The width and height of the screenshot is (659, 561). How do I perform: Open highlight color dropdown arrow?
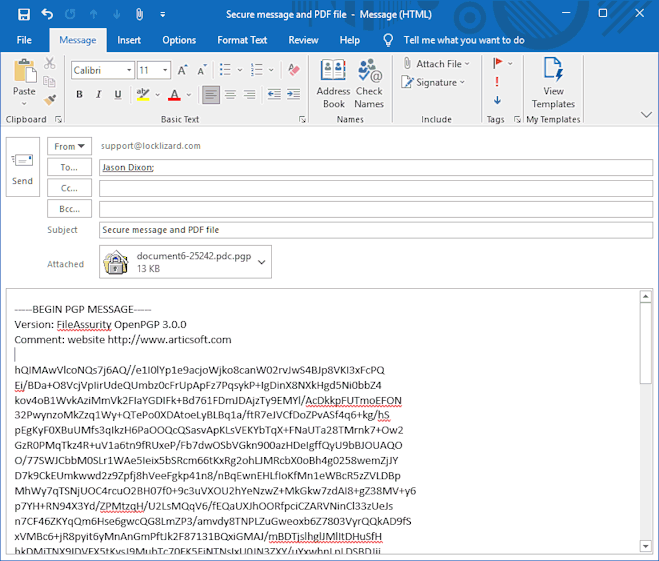coord(158,95)
